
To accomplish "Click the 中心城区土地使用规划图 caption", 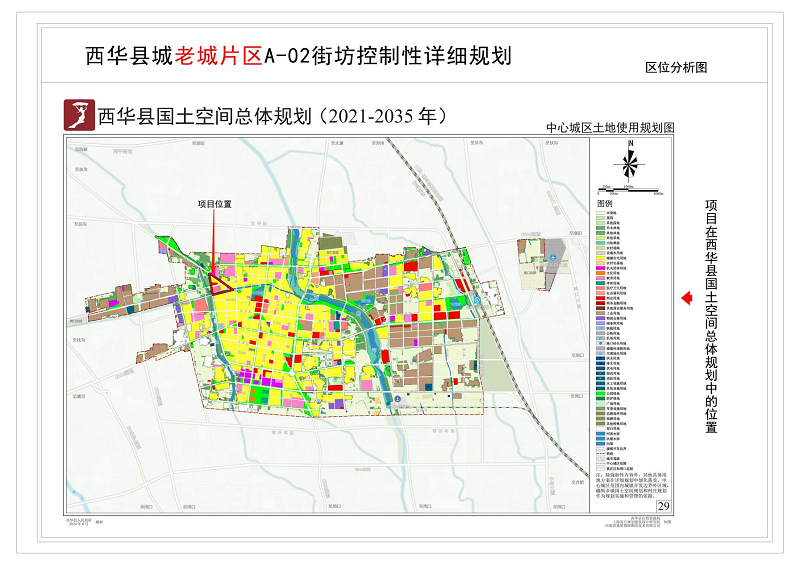I will click(611, 129).
